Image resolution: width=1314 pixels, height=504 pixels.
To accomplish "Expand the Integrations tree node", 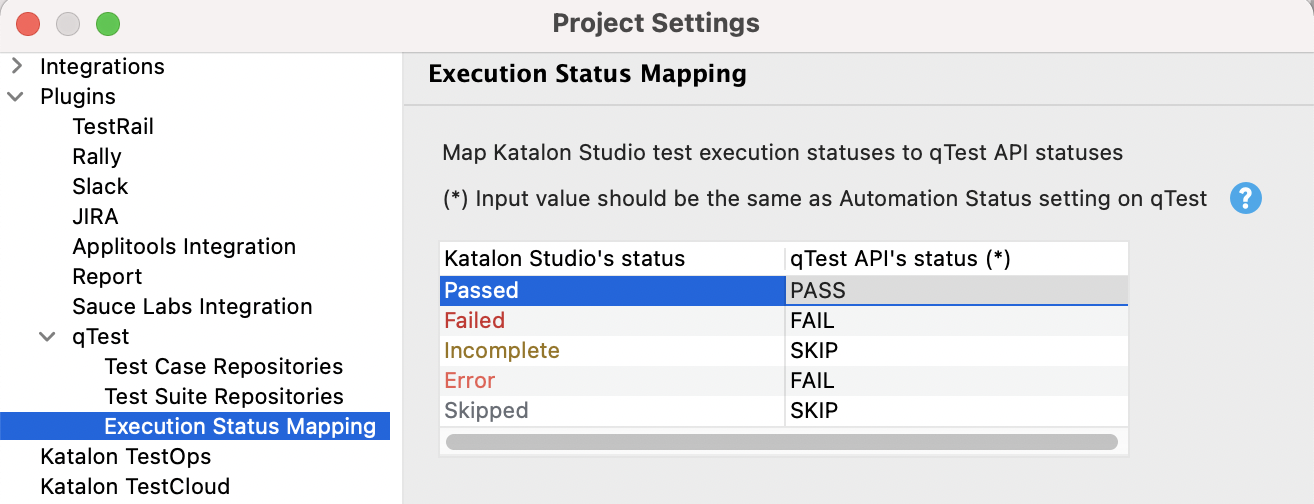I will (x=16, y=67).
